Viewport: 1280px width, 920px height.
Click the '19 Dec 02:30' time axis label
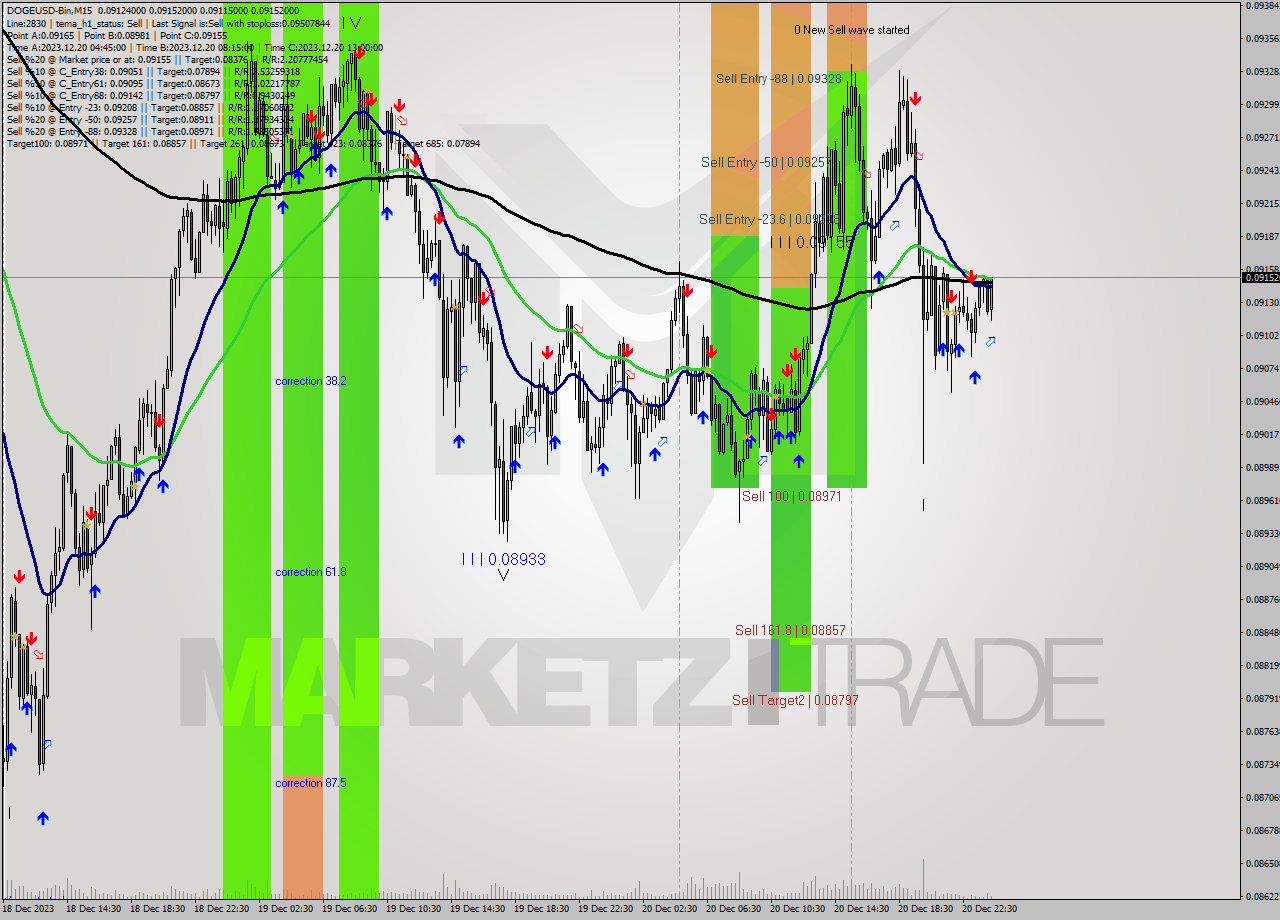pyautogui.click(x=286, y=909)
